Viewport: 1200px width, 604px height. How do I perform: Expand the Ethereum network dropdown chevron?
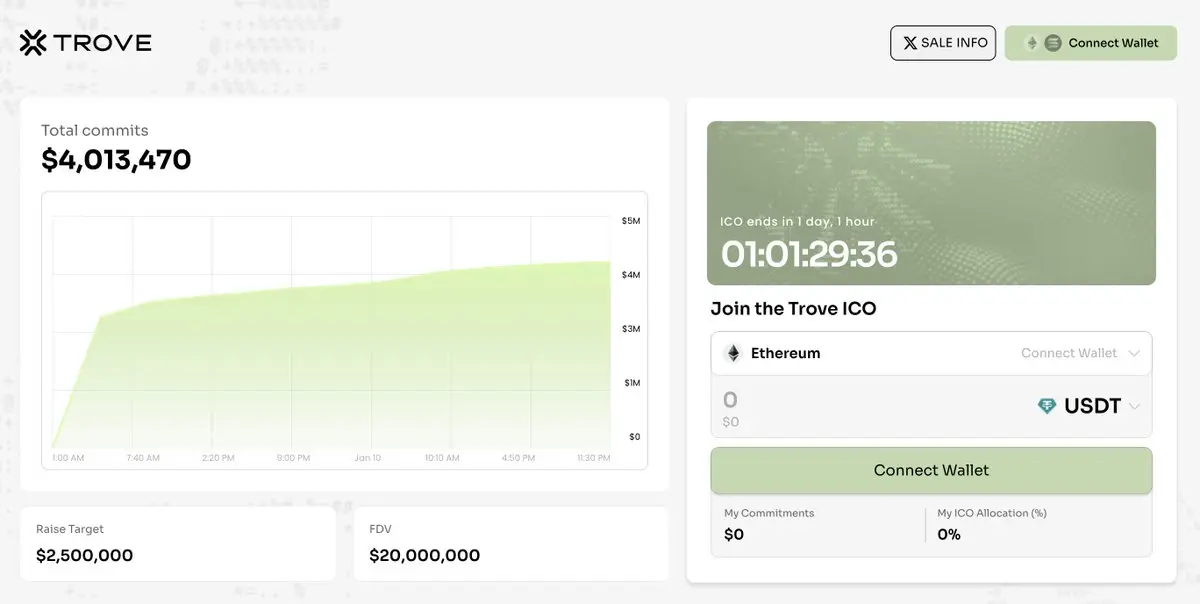[1134, 353]
